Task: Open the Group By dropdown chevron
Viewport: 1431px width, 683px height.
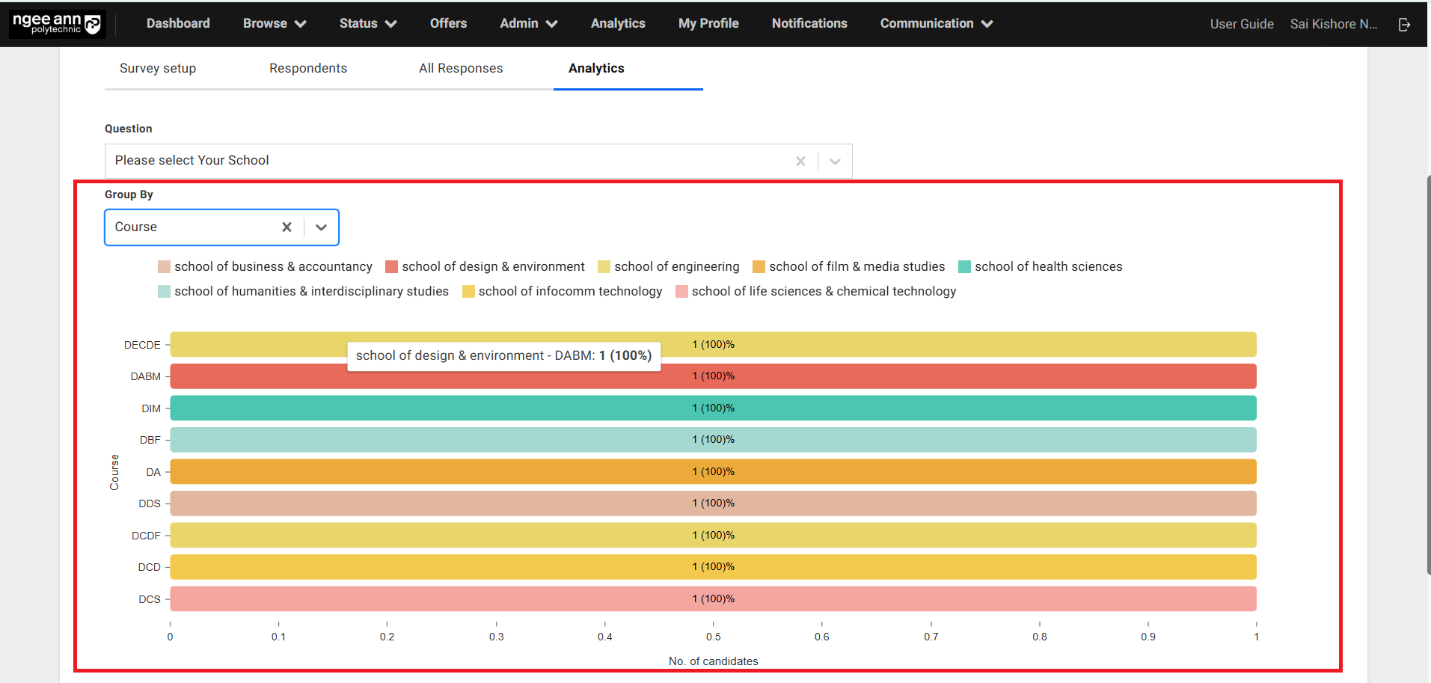Action: point(321,227)
